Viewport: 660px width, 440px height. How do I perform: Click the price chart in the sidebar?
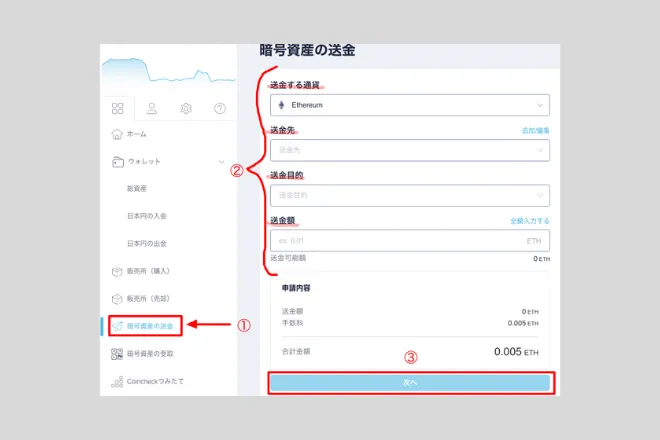pyautogui.click(x=169, y=70)
